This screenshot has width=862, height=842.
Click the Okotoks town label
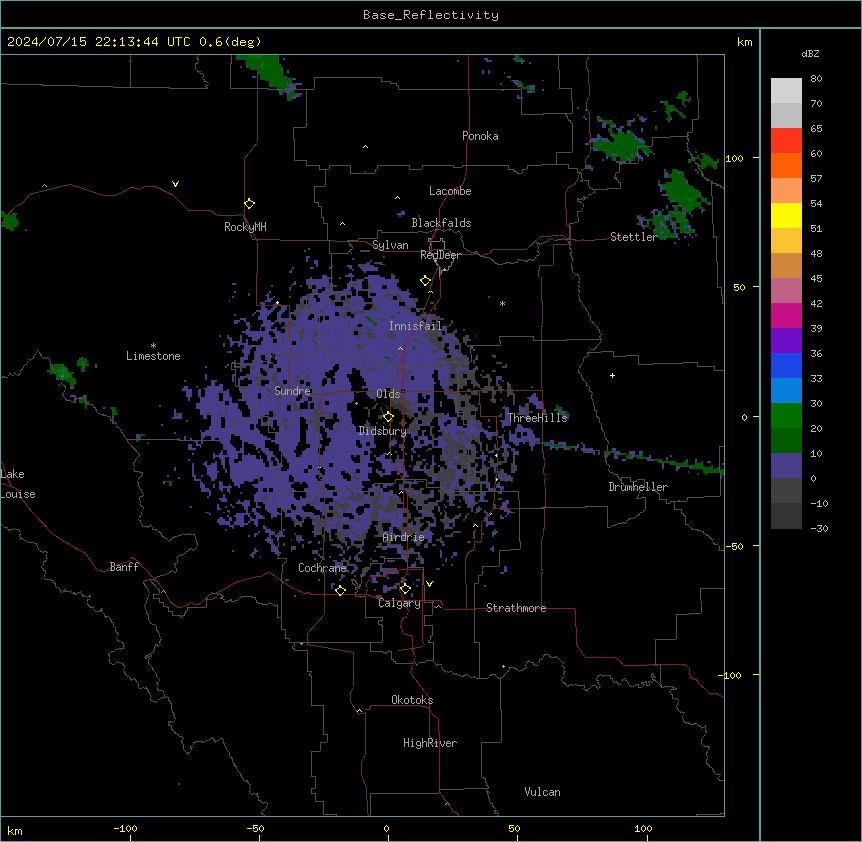tap(412, 700)
